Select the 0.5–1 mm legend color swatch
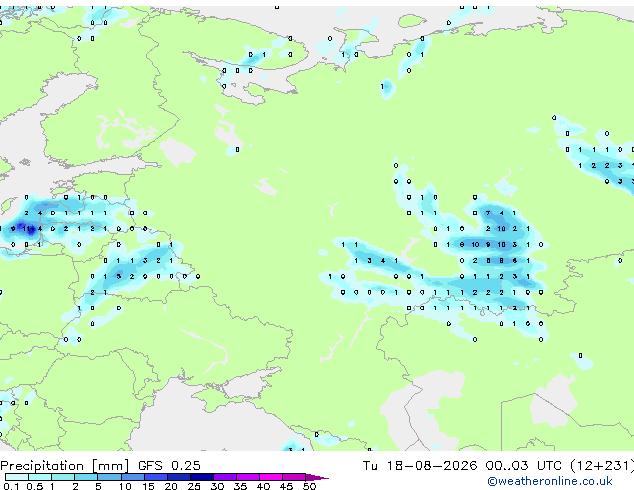Screen dimensions: 634x490 pyautogui.click(x=40, y=477)
